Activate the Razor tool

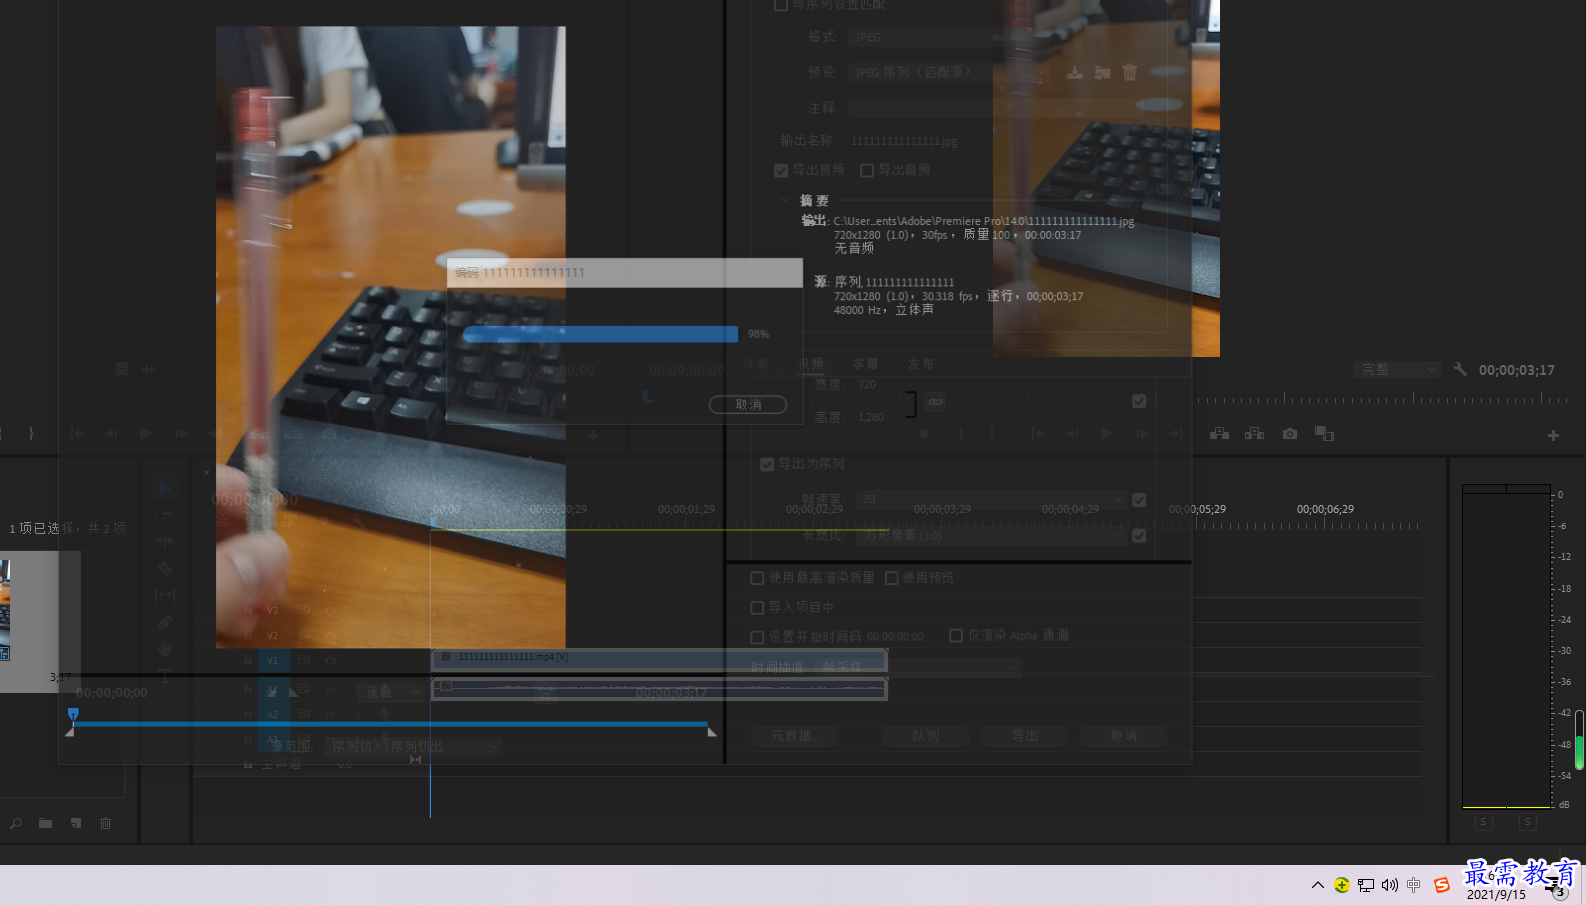[165, 568]
